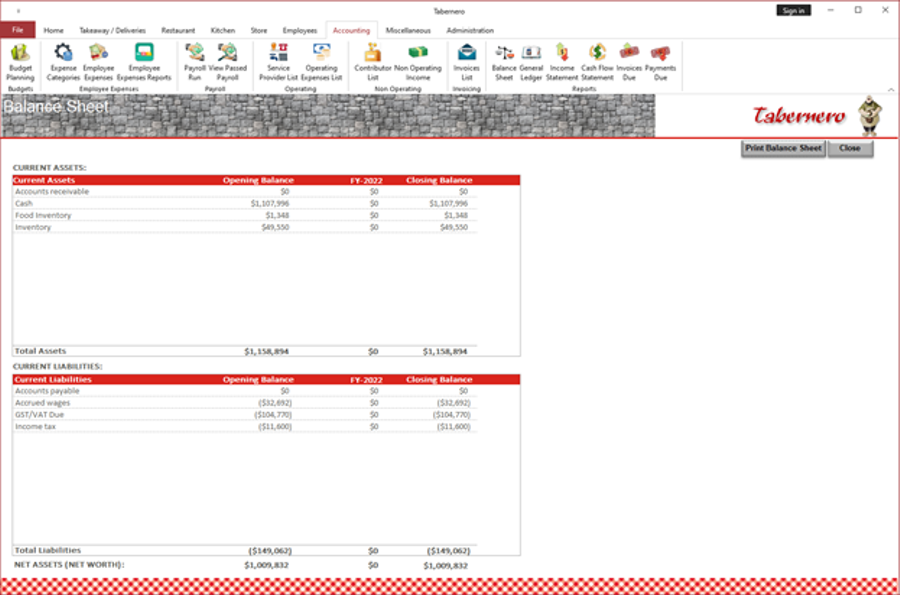This screenshot has height=595, width=900.
Task: Open Employee Expenses
Action: 98,62
